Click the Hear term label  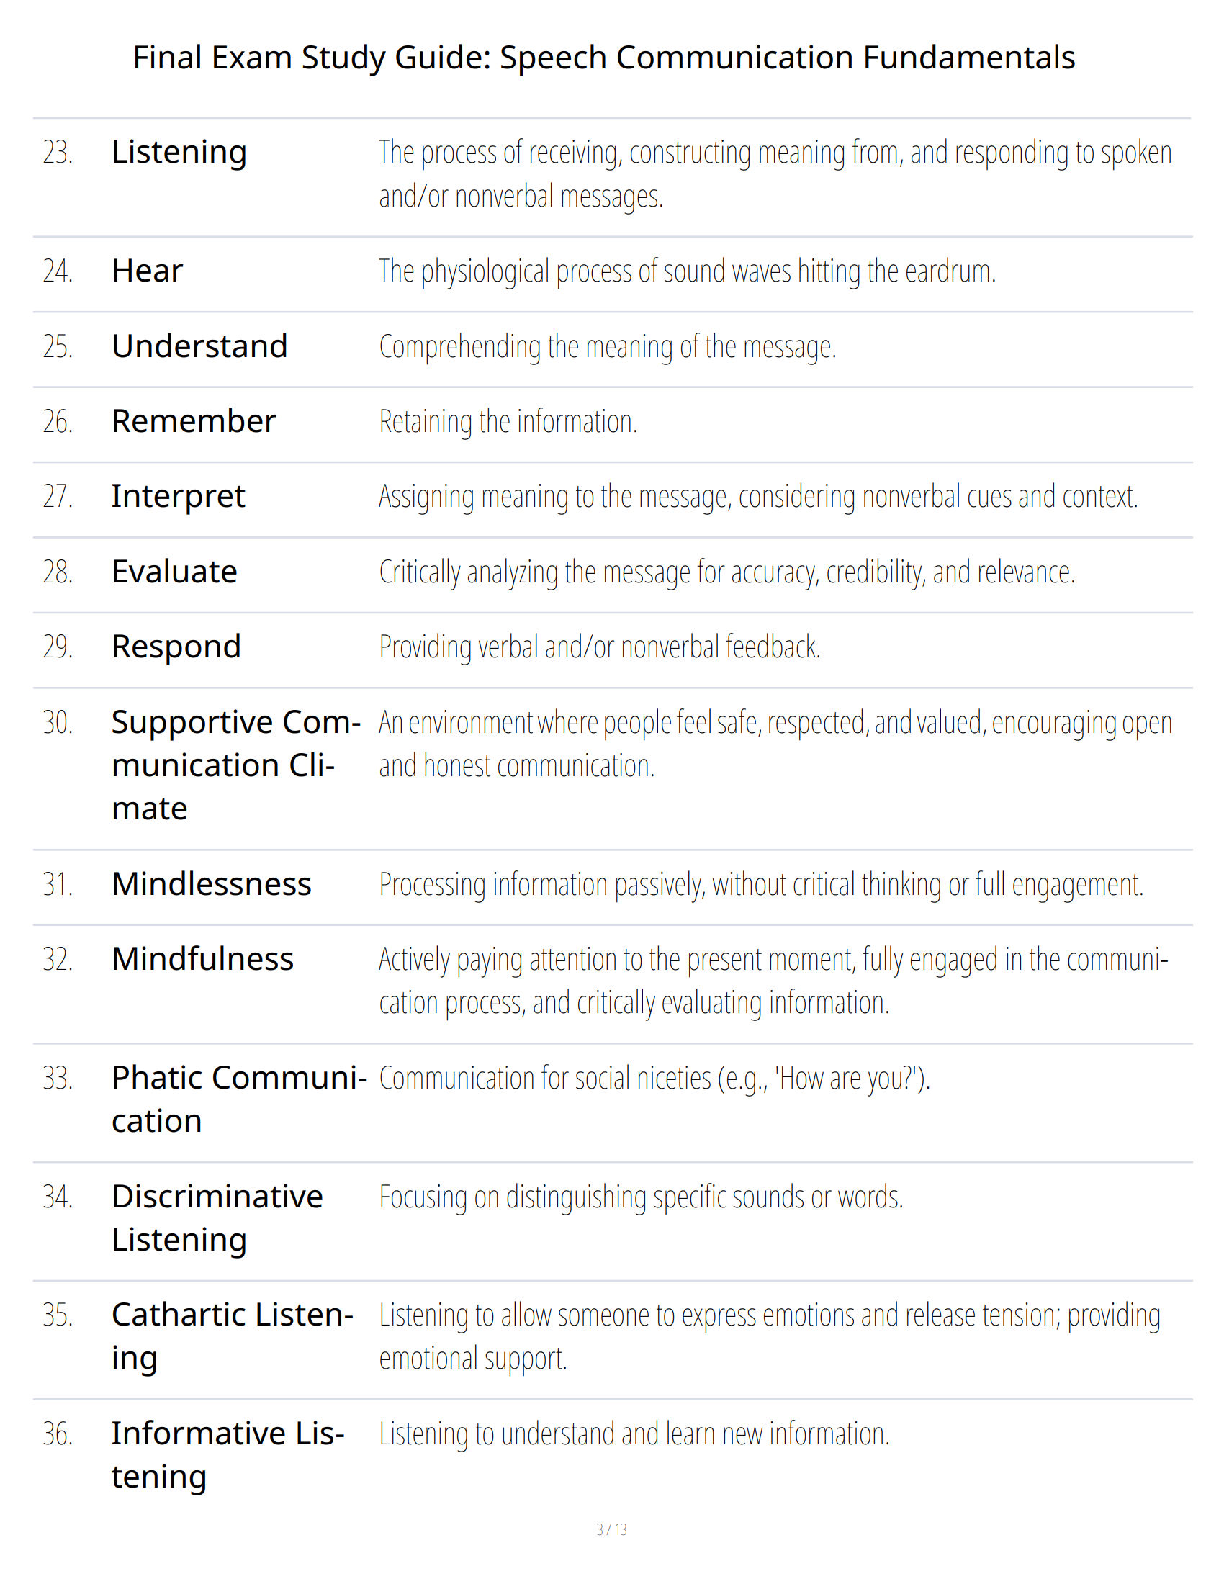point(147,271)
